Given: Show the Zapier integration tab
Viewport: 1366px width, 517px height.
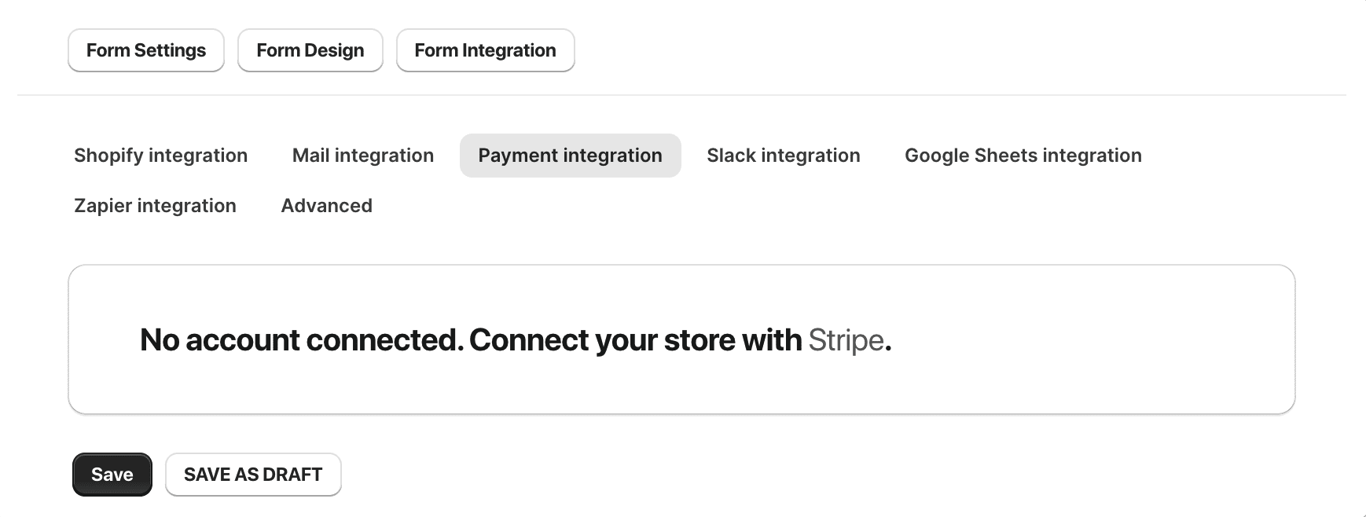Looking at the screenshot, I should click(155, 205).
